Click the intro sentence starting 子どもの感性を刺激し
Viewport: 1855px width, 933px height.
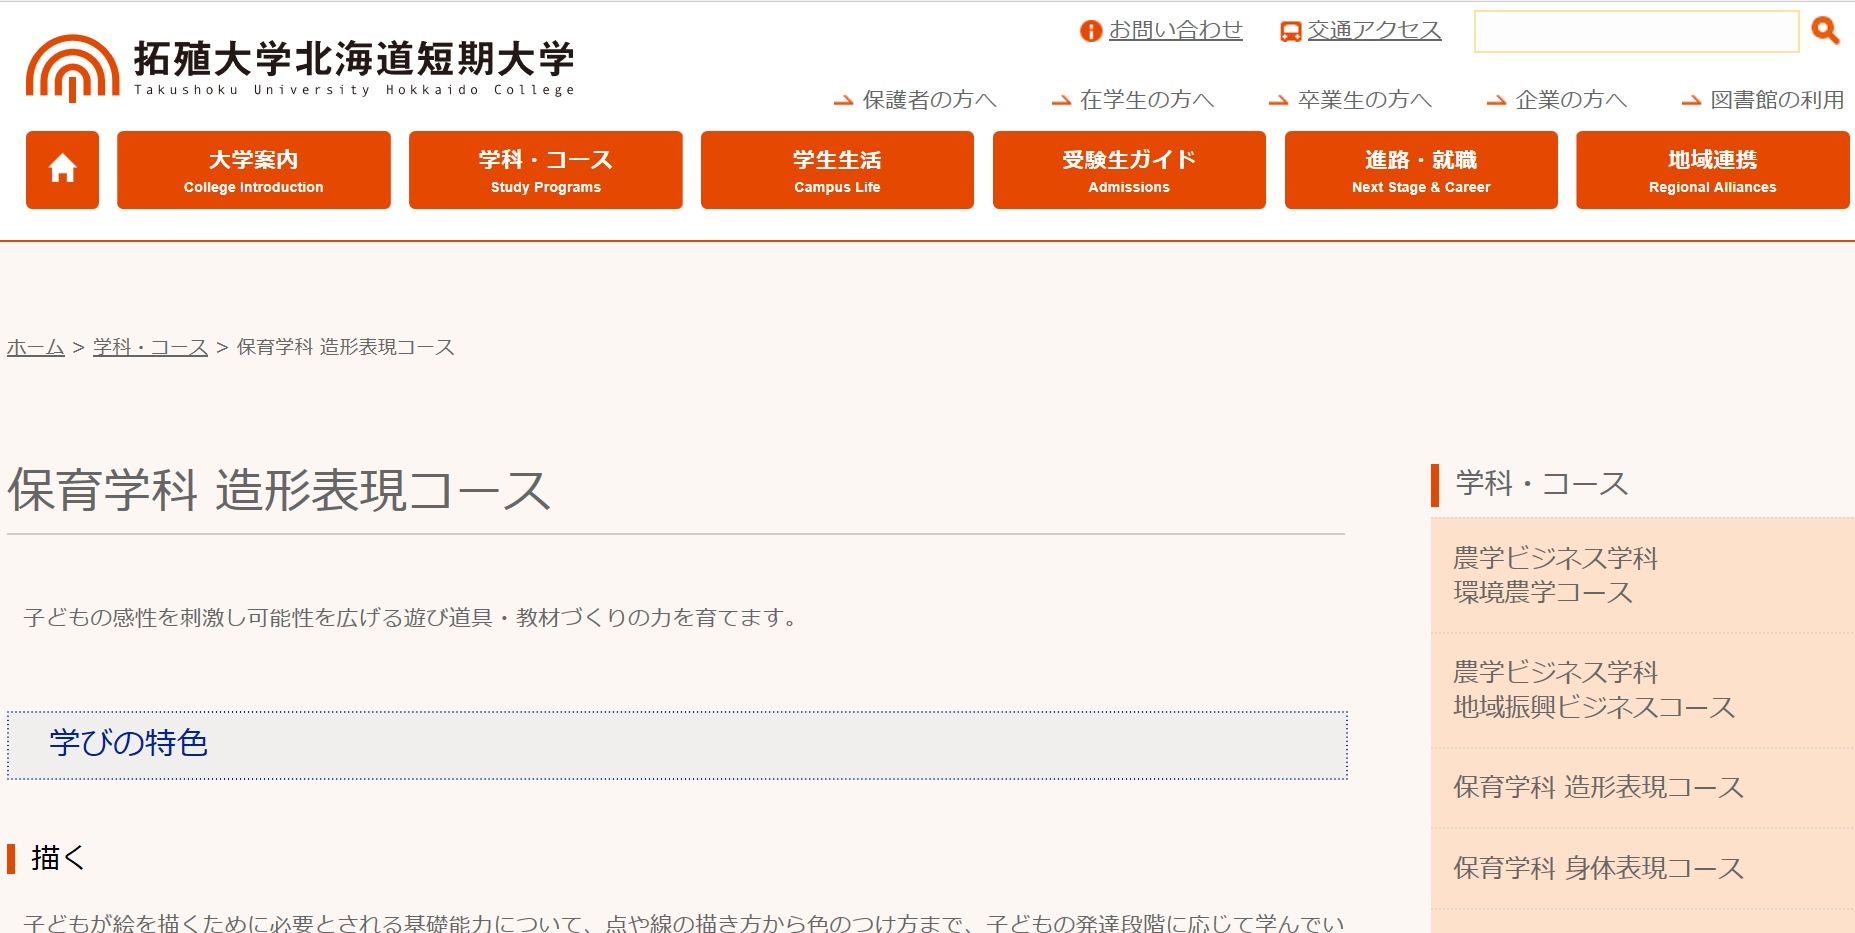click(413, 618)
